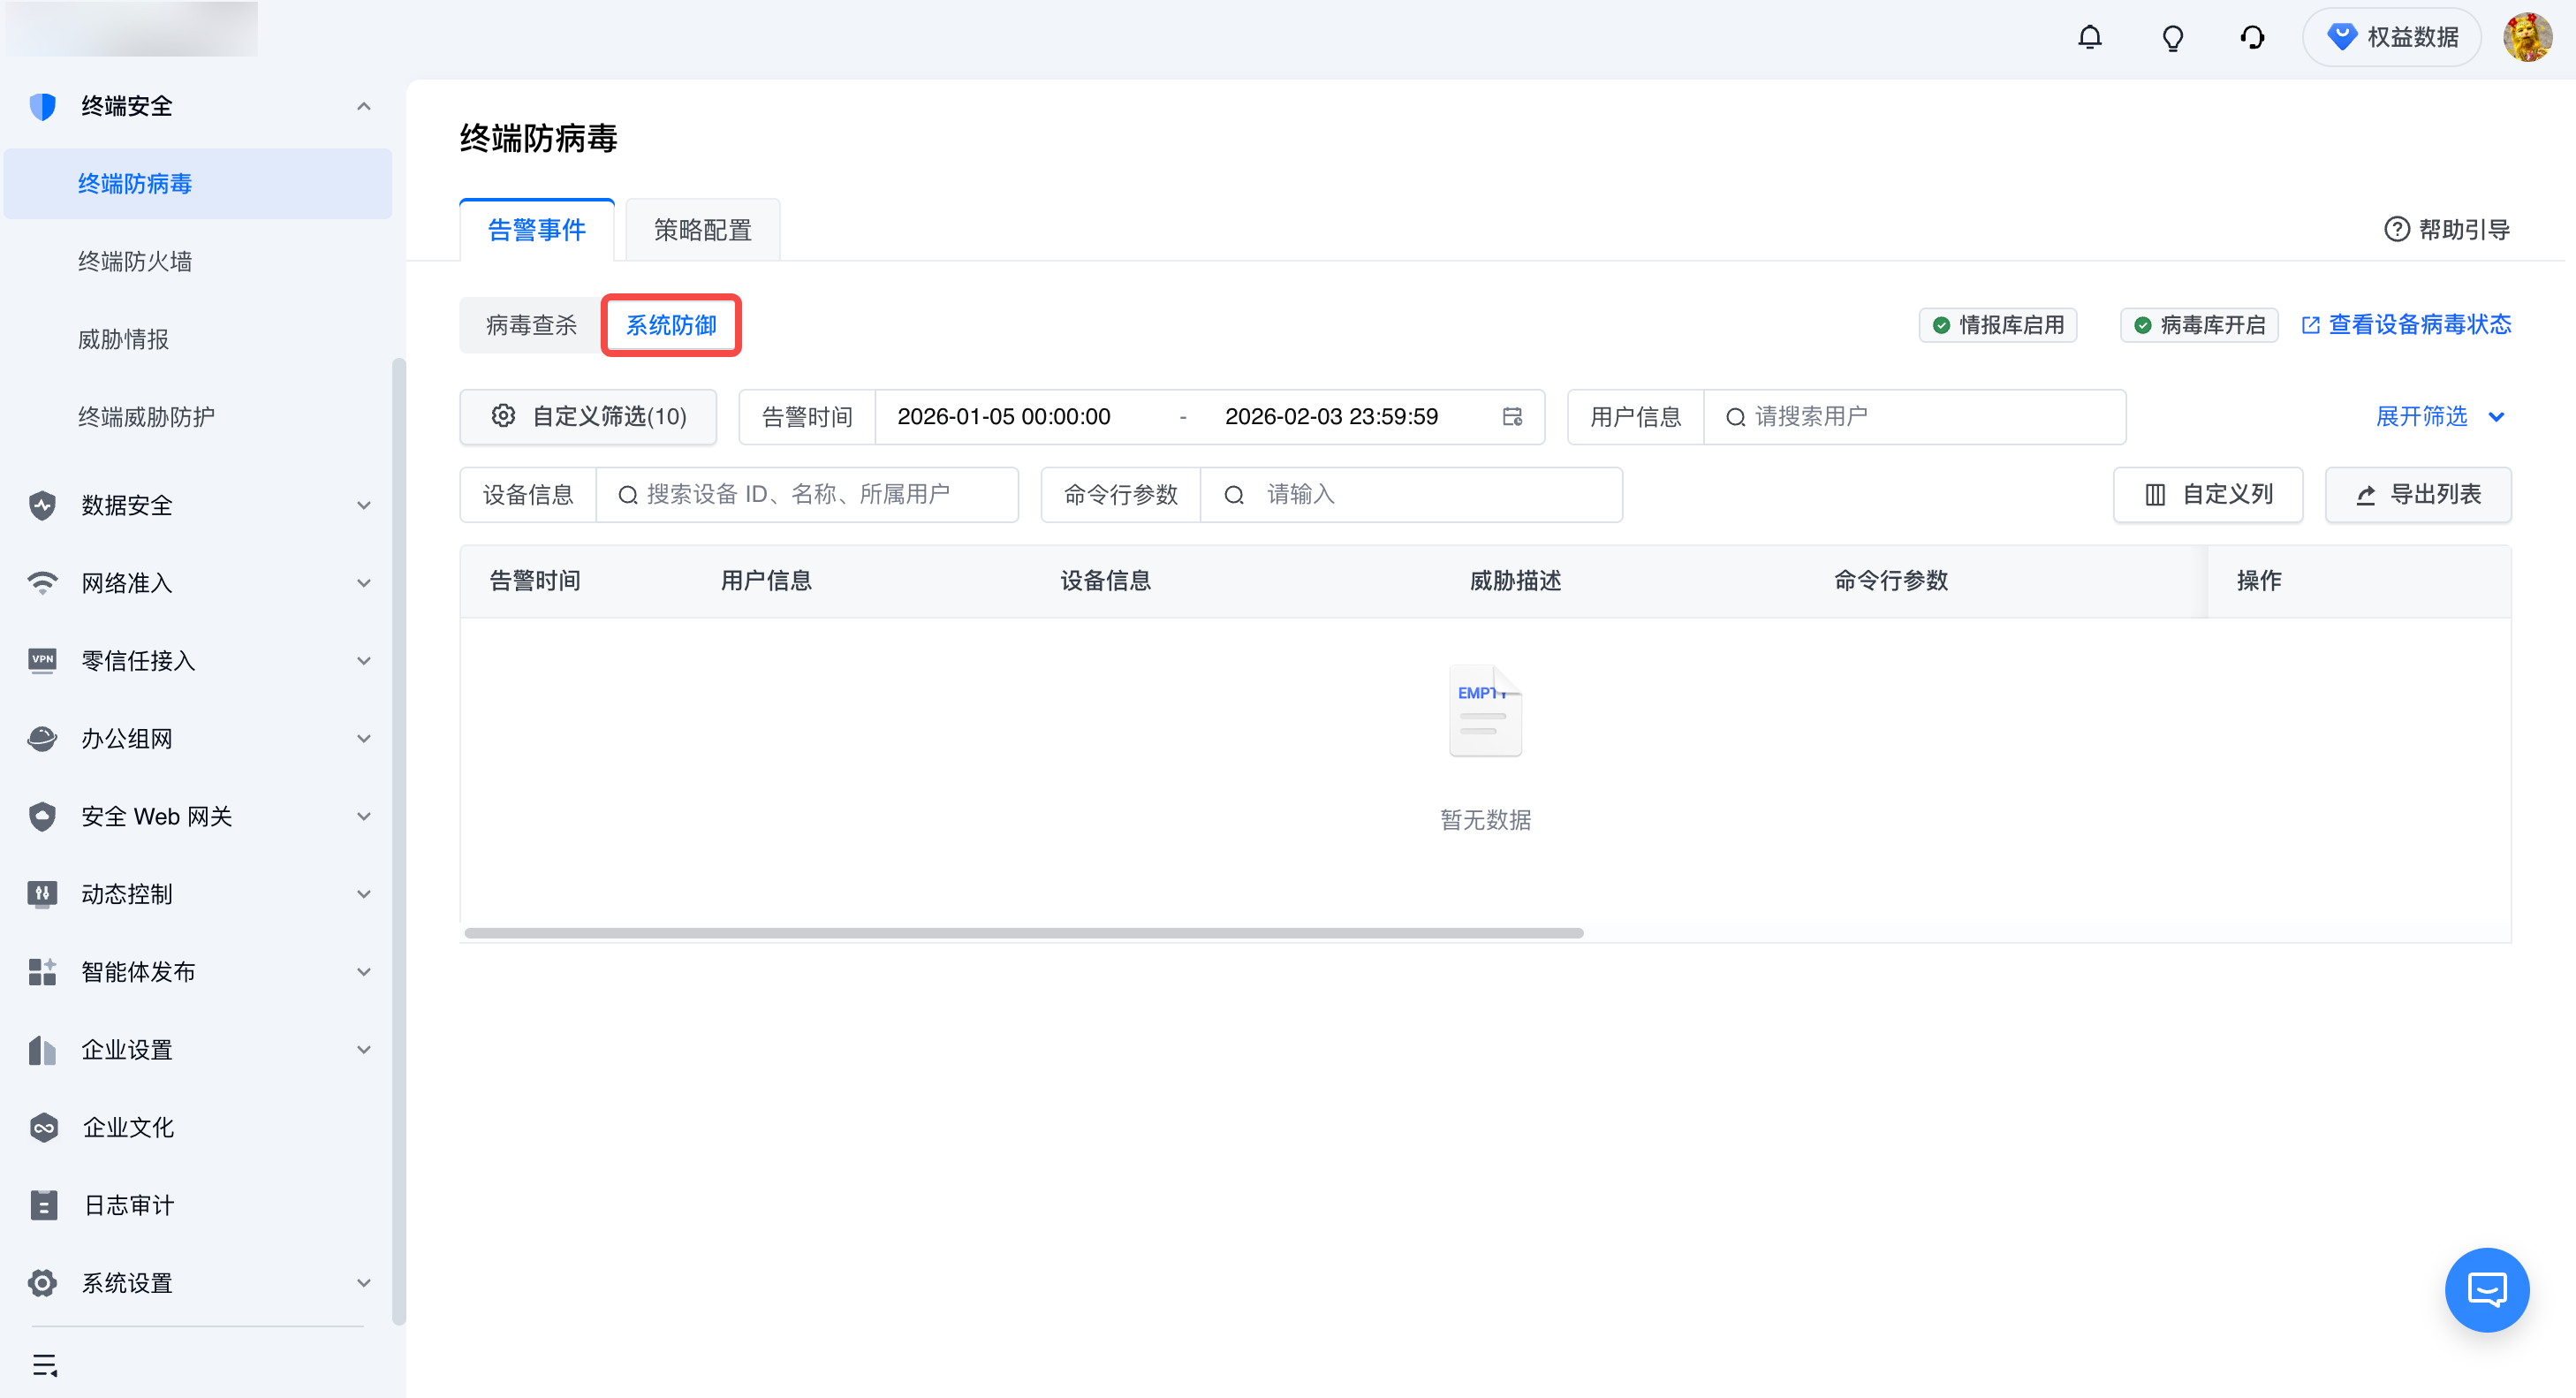Open the 查看设备病毒状态 link
The width and height of the screenshot is (2576, 1398).
click(x=2406, y=325)
